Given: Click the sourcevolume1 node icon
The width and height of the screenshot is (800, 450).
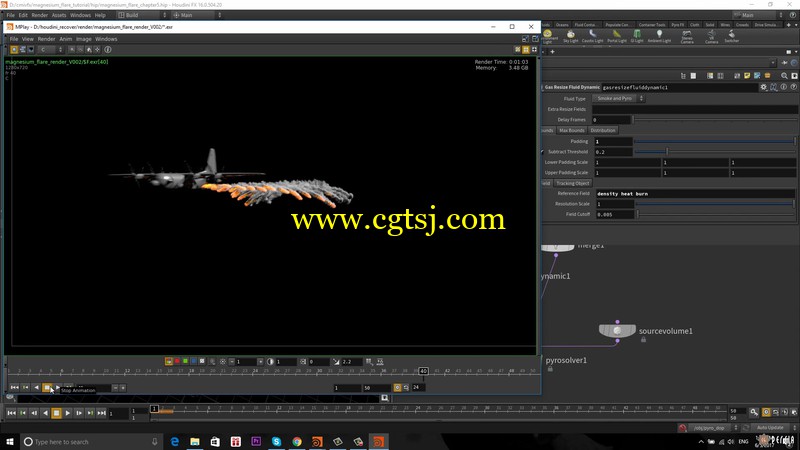Looking at the screenshot, I should (x=617, y=331).
